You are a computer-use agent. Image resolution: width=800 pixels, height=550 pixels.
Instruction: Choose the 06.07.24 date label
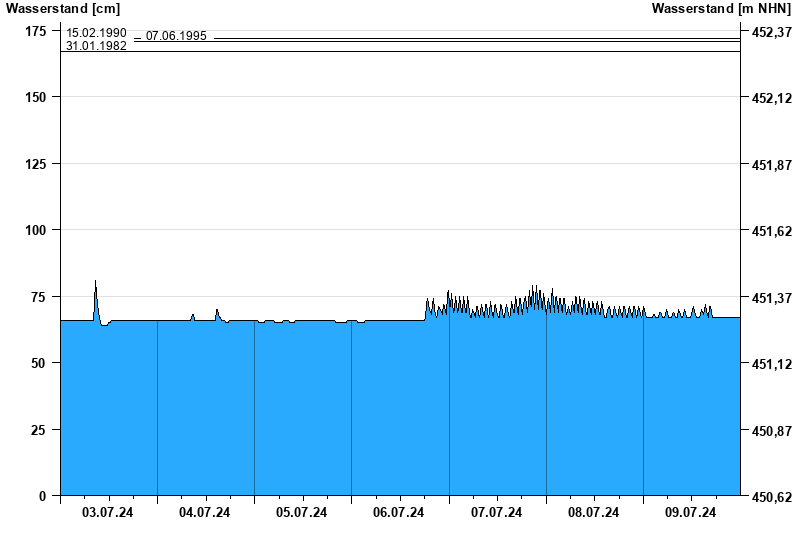tap(399, 513)
